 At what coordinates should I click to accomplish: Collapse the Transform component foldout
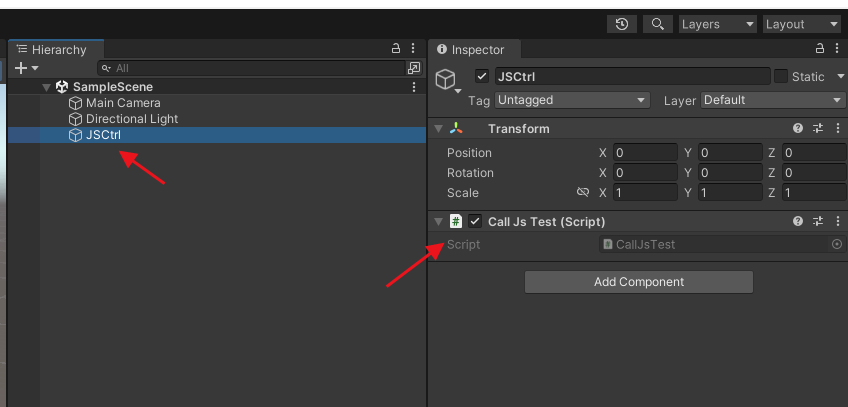(439, 129)
